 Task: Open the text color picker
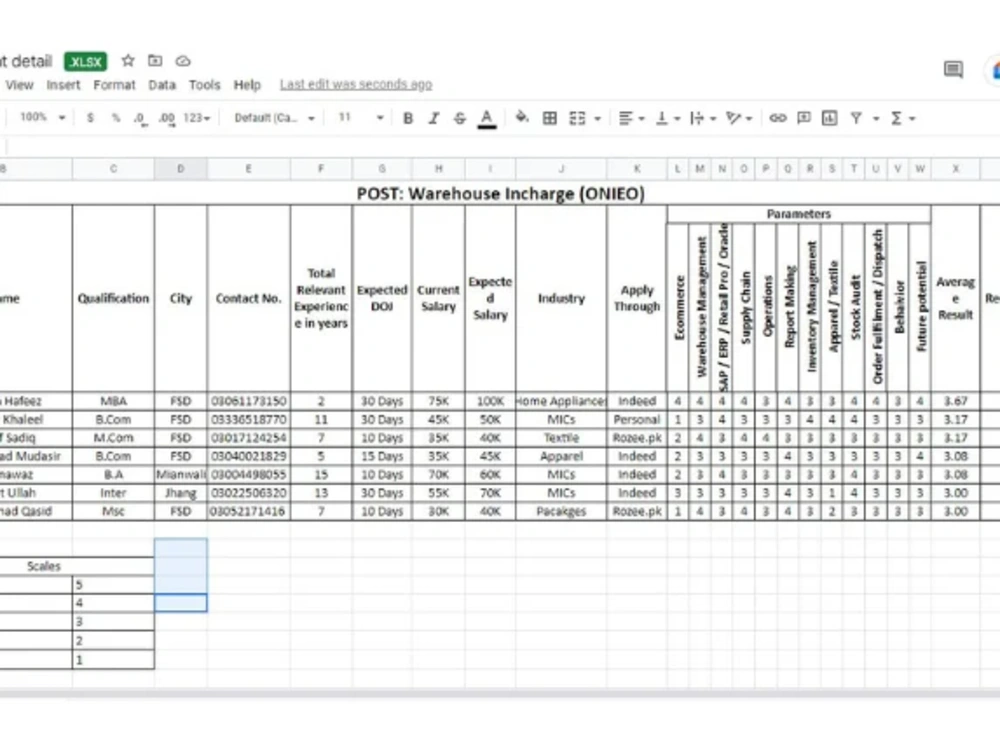[x=487, y=119]
